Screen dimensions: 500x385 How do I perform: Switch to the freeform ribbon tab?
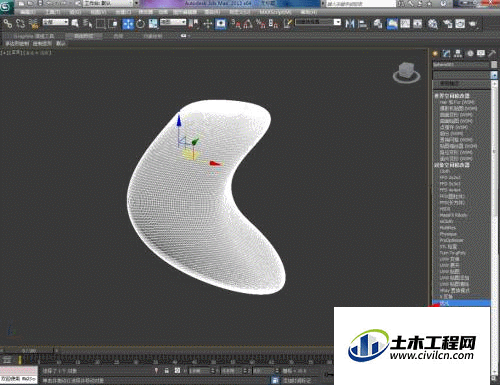click(x=84, y=36)
